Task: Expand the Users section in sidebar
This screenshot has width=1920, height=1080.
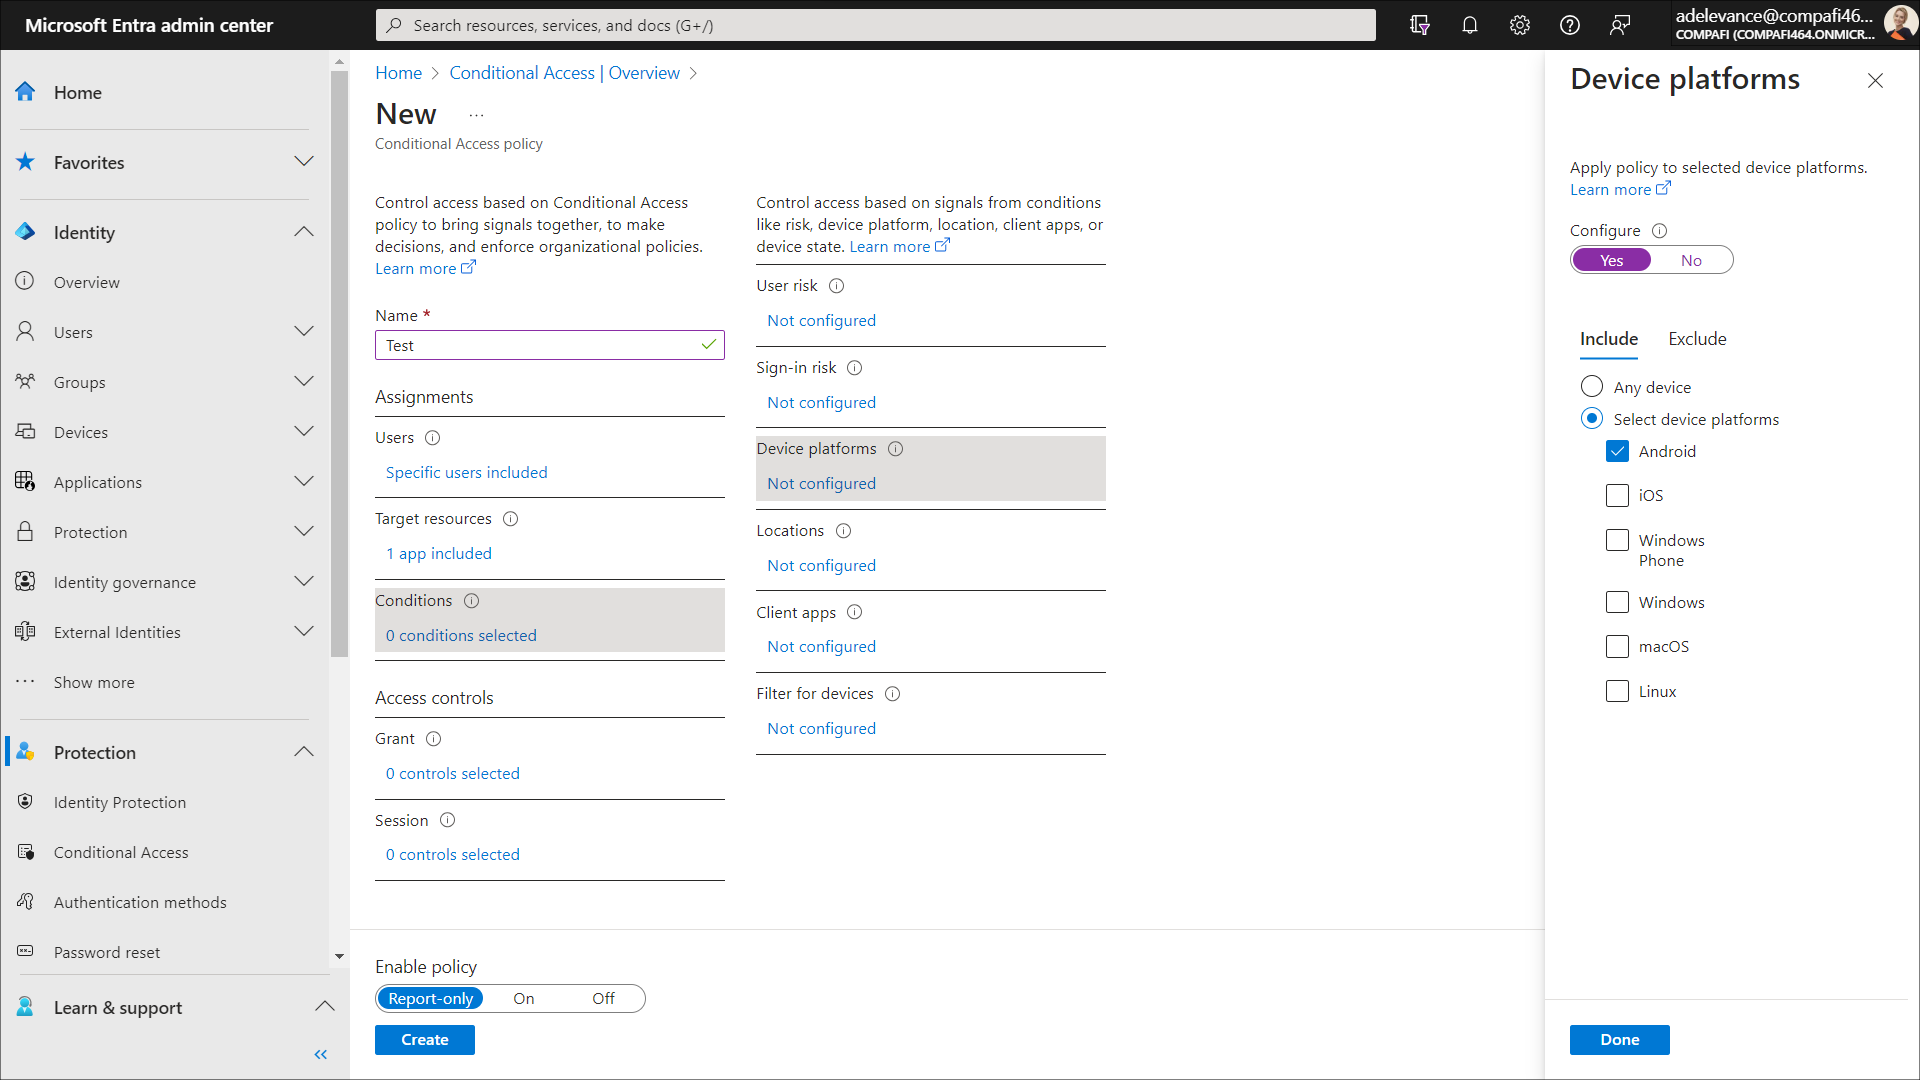Action: coord(304,332)
